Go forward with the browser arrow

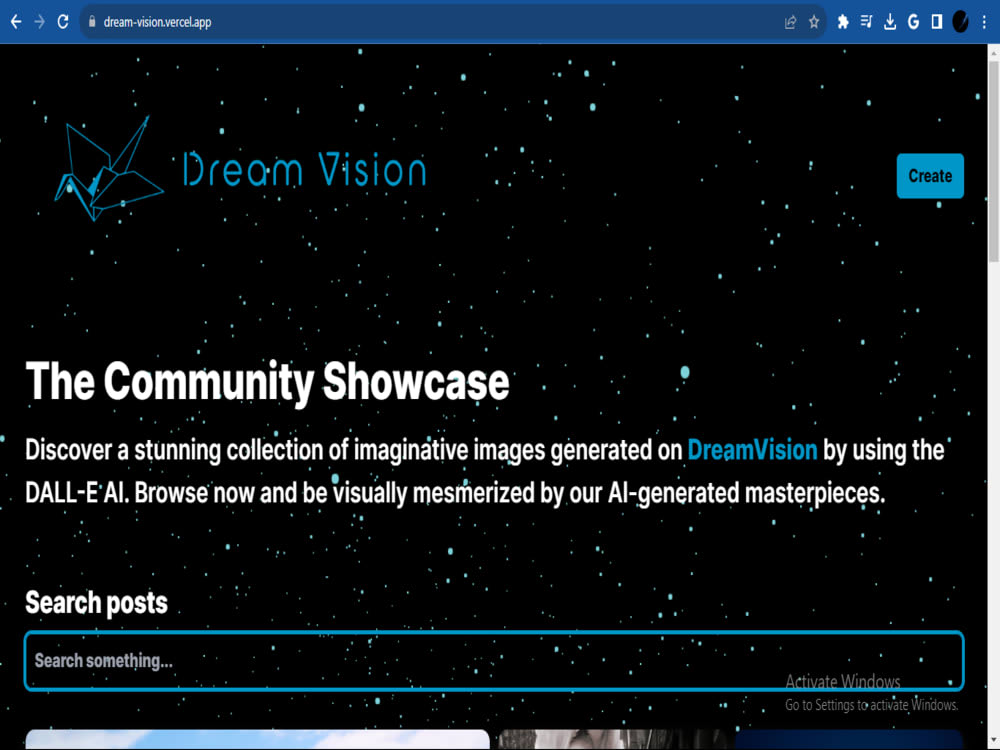[40, 22]
